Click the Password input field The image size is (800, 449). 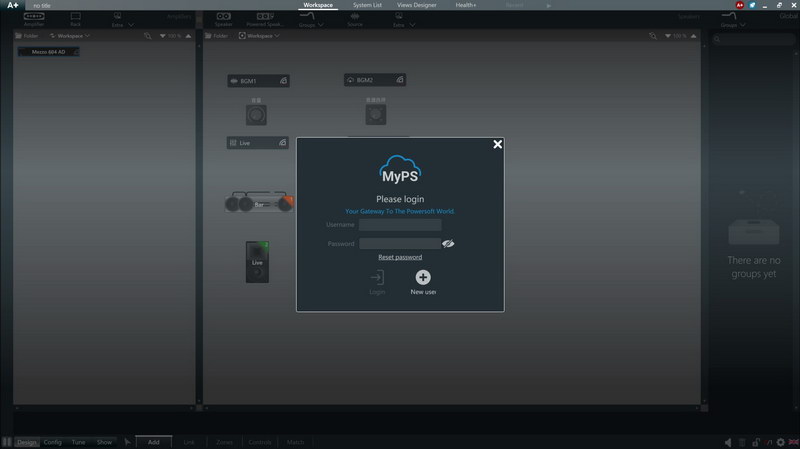point(399,243)
